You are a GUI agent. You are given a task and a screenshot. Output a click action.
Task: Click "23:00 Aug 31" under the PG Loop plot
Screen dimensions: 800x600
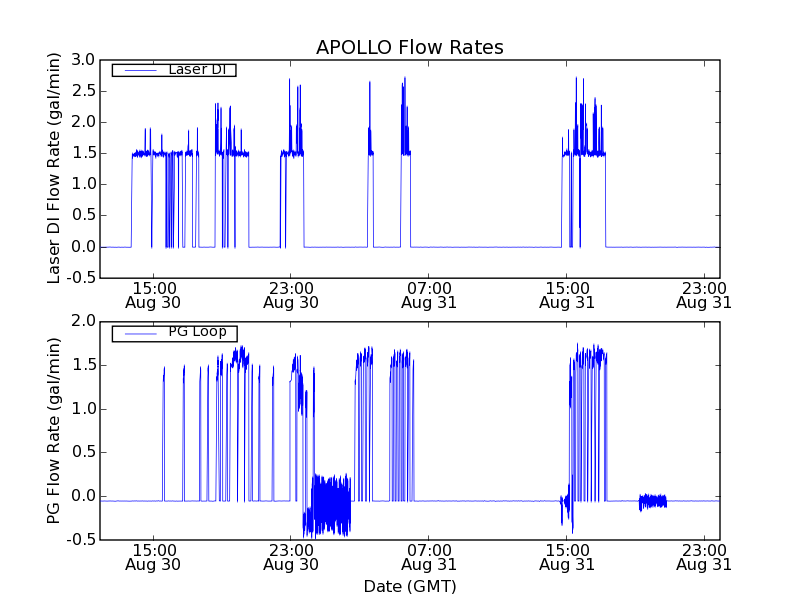click(704, 558)
